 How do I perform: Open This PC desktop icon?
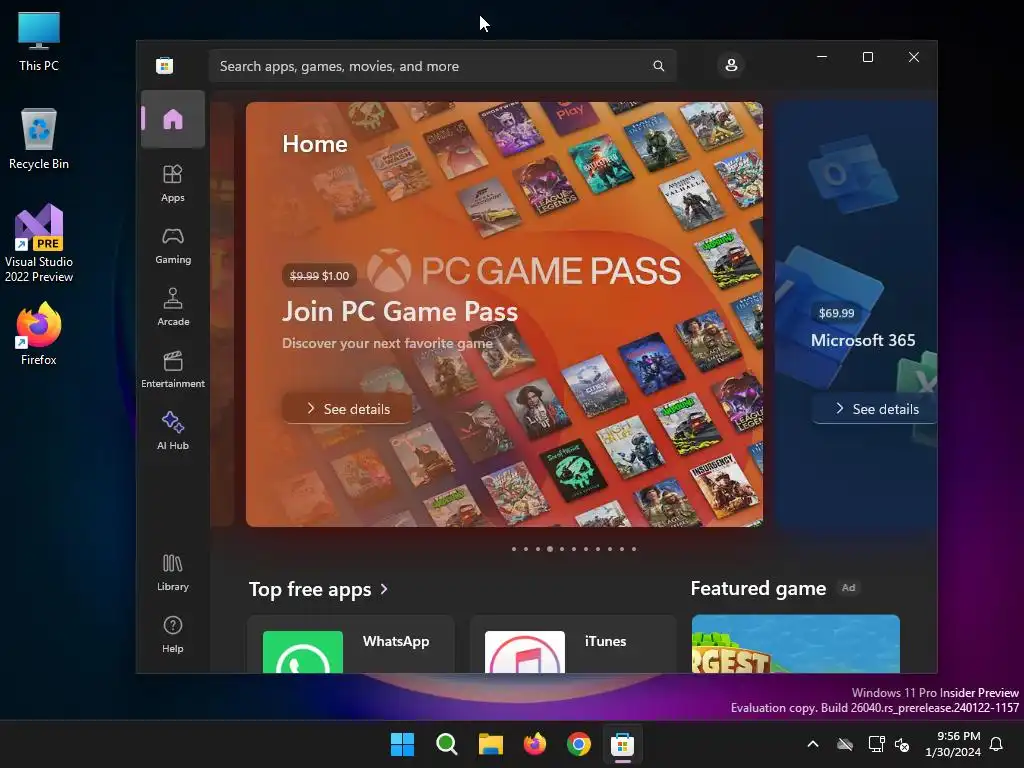click(x=39, y=42)
